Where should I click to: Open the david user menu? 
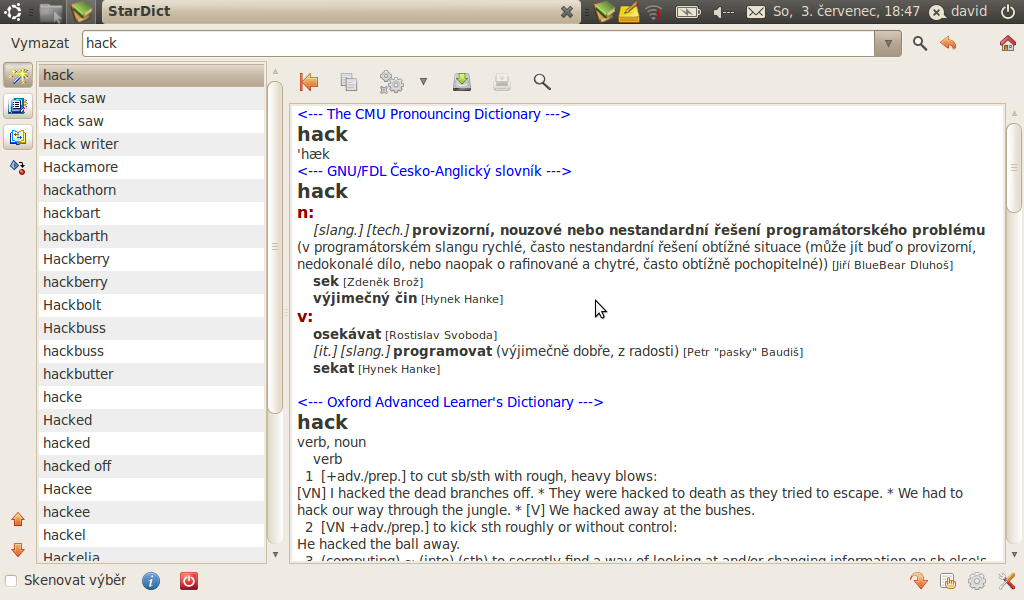pos(958,12)
